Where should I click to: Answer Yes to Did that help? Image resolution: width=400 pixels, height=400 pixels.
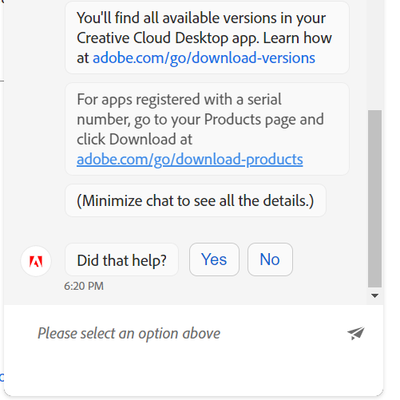(x=214, y=259)
